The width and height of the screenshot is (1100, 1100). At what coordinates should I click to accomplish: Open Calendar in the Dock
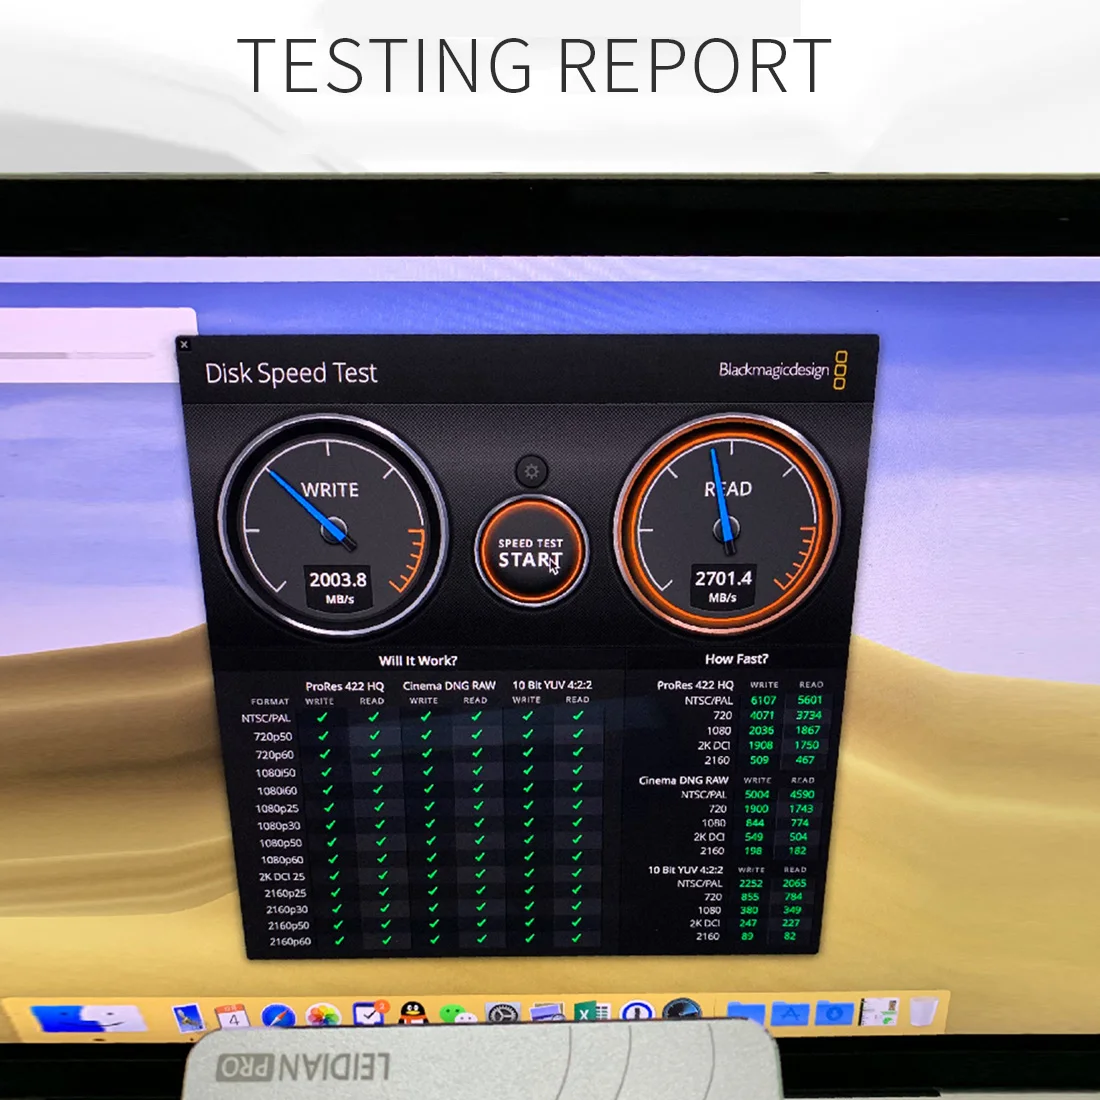232,1017
